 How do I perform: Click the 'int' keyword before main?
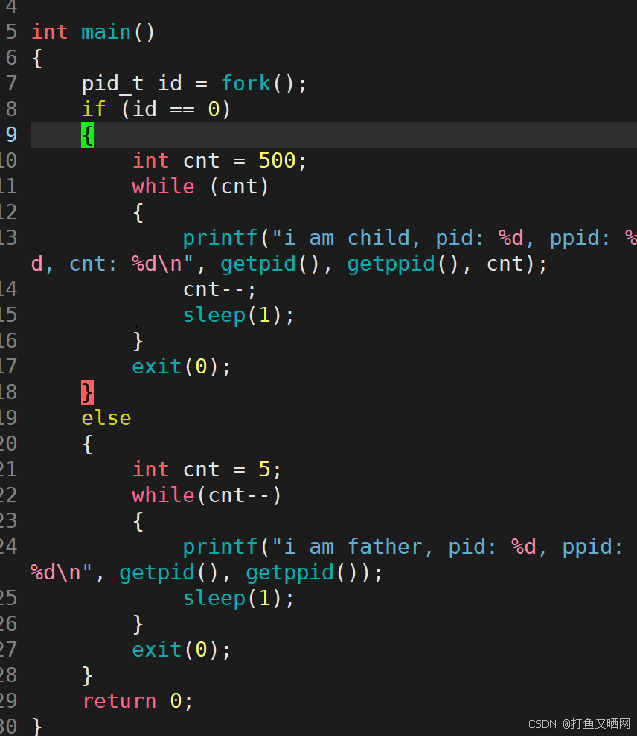(x=50, y=32)
